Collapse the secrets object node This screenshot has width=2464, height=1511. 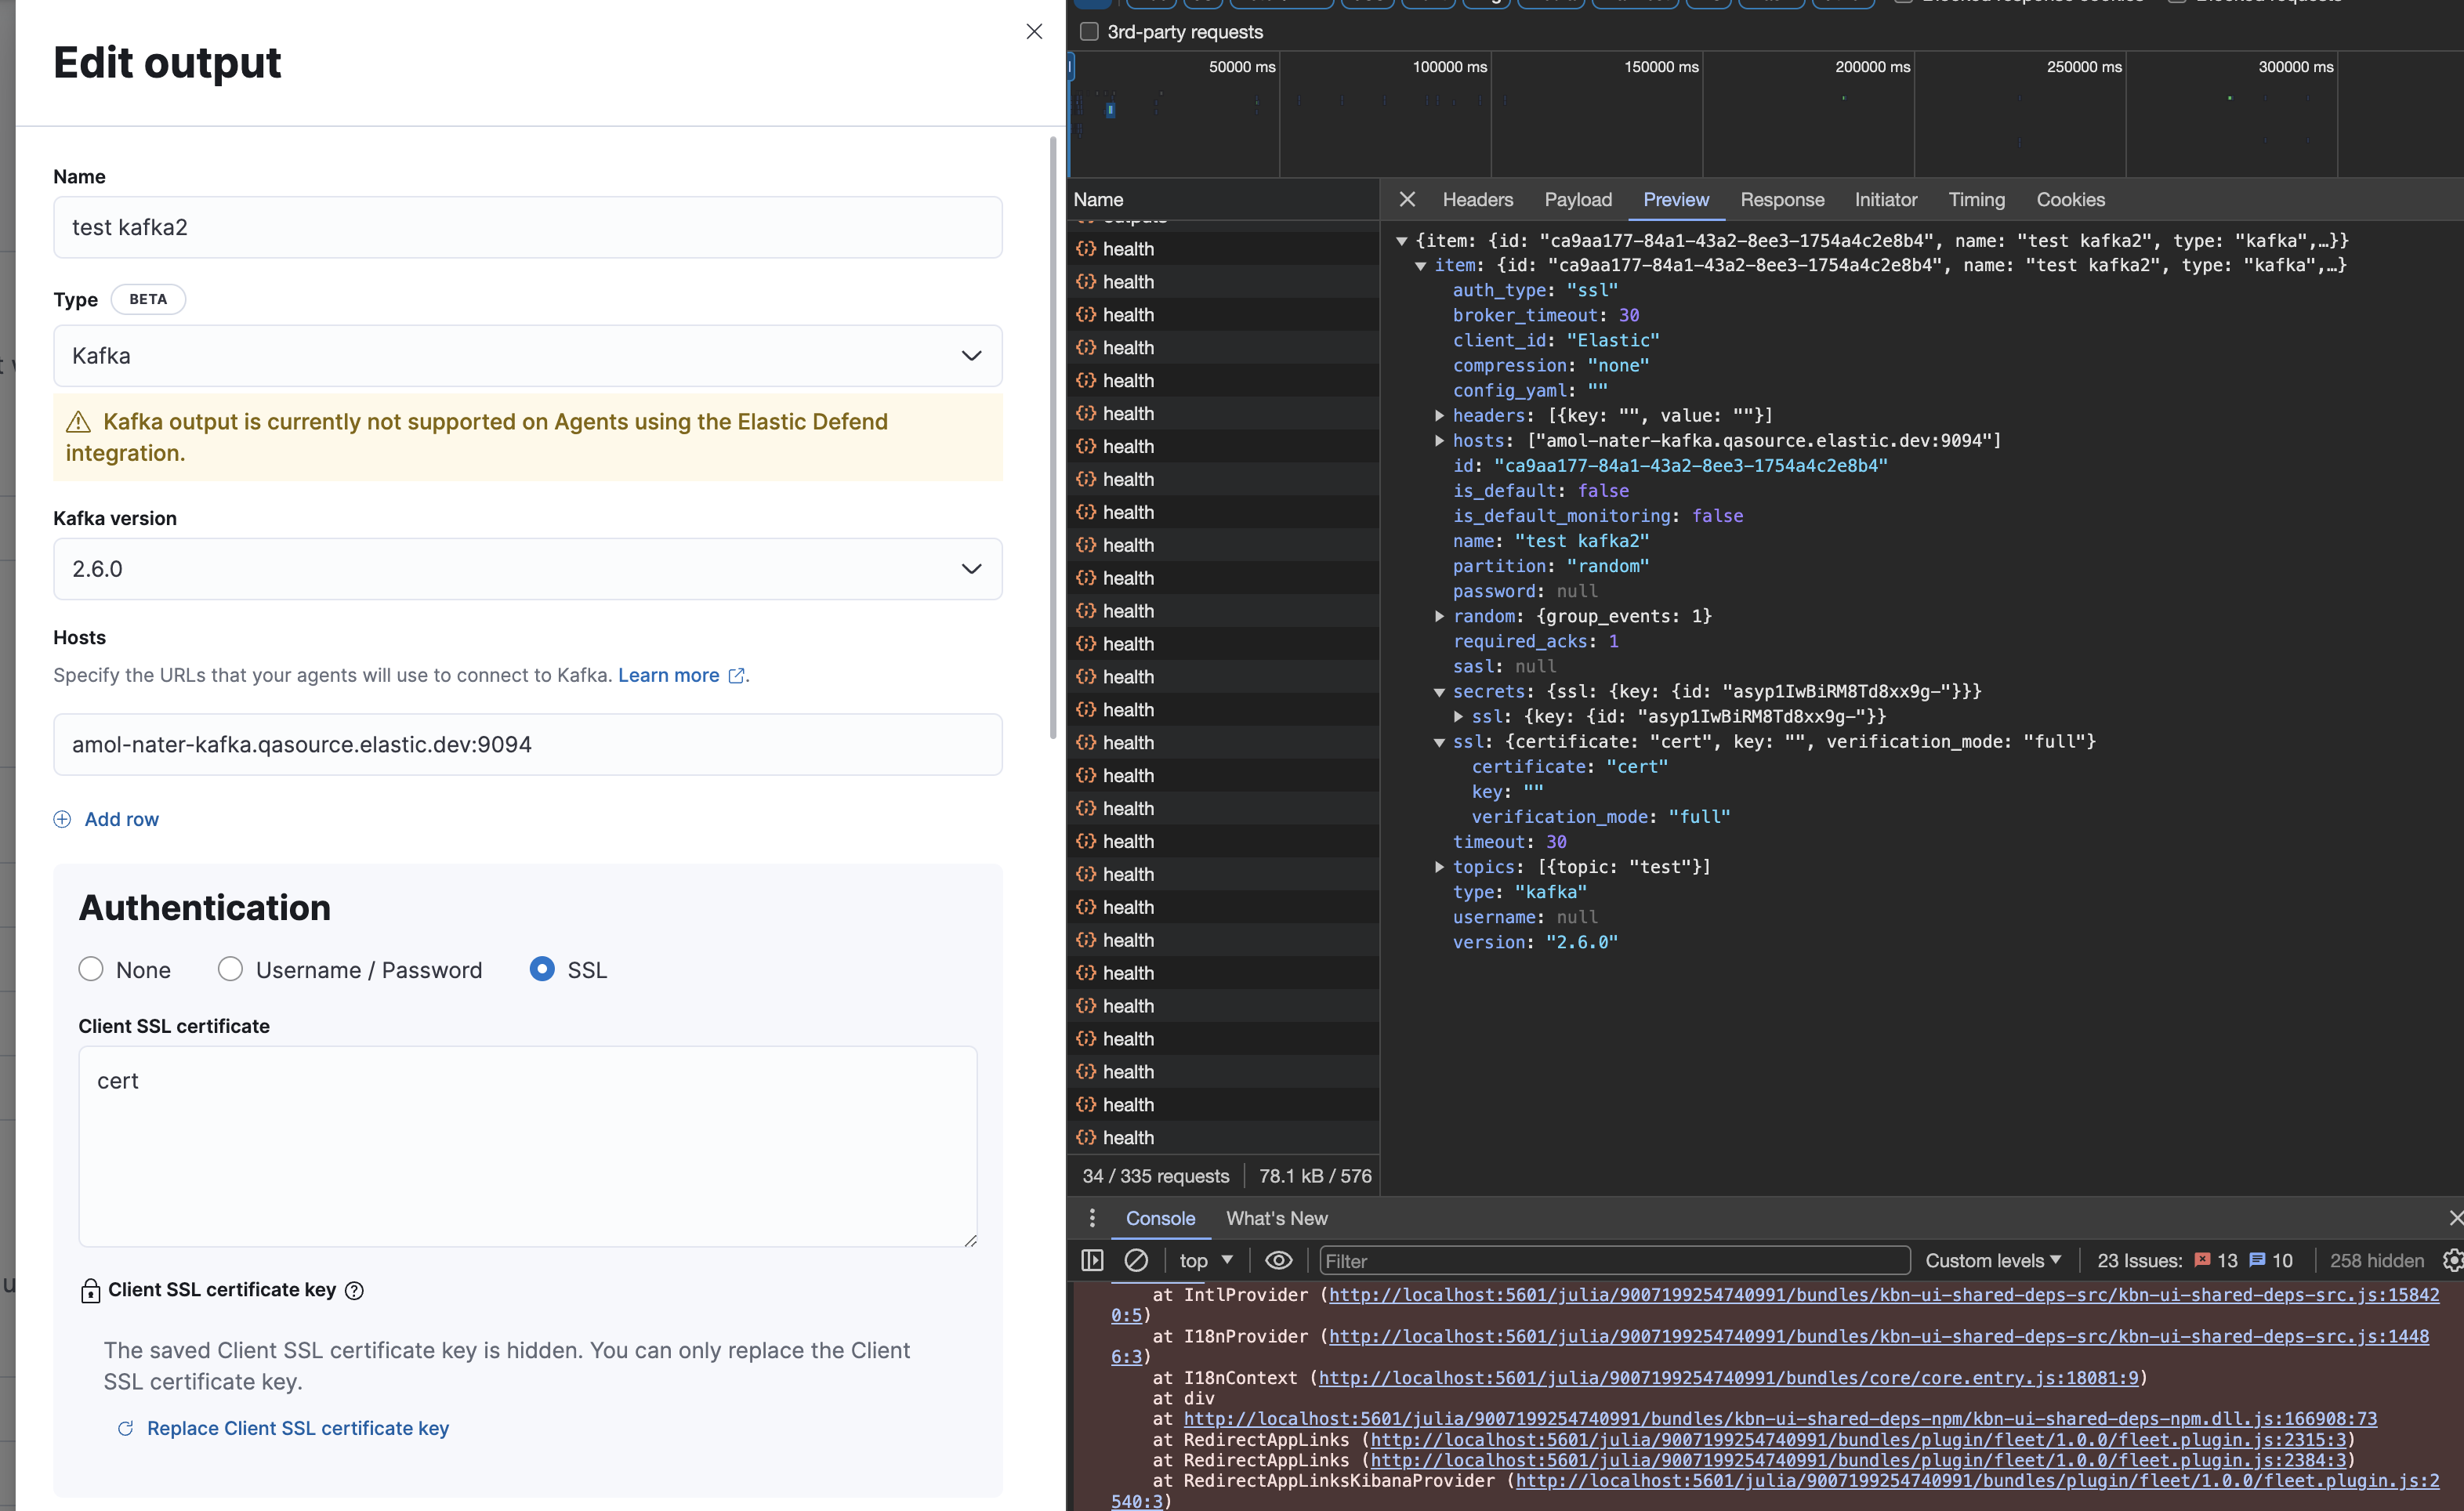point(1440,692)
